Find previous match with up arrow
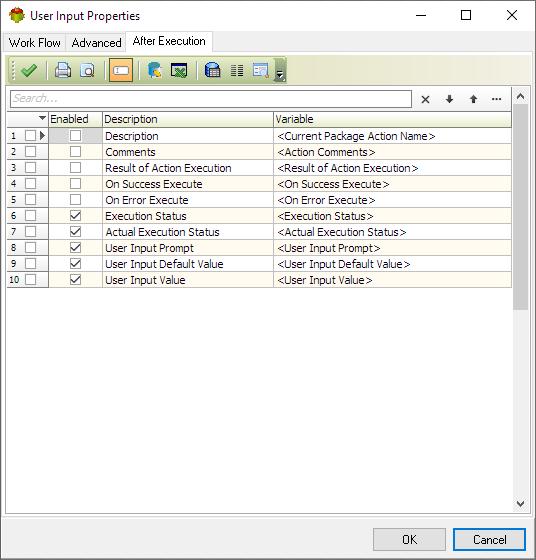Viewport: 536px width, 560px height. pyautogui.click(x=473, y=99)
